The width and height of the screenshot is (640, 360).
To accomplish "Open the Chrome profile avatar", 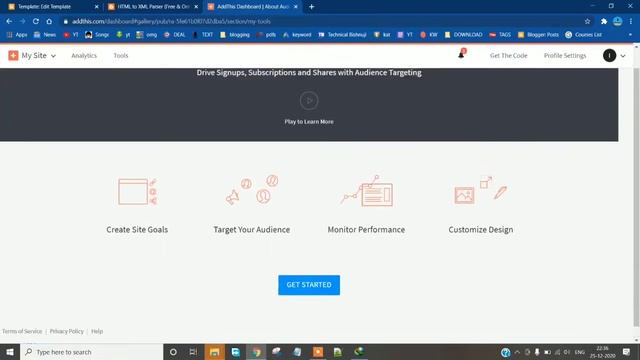I will [x=617, y=21].
